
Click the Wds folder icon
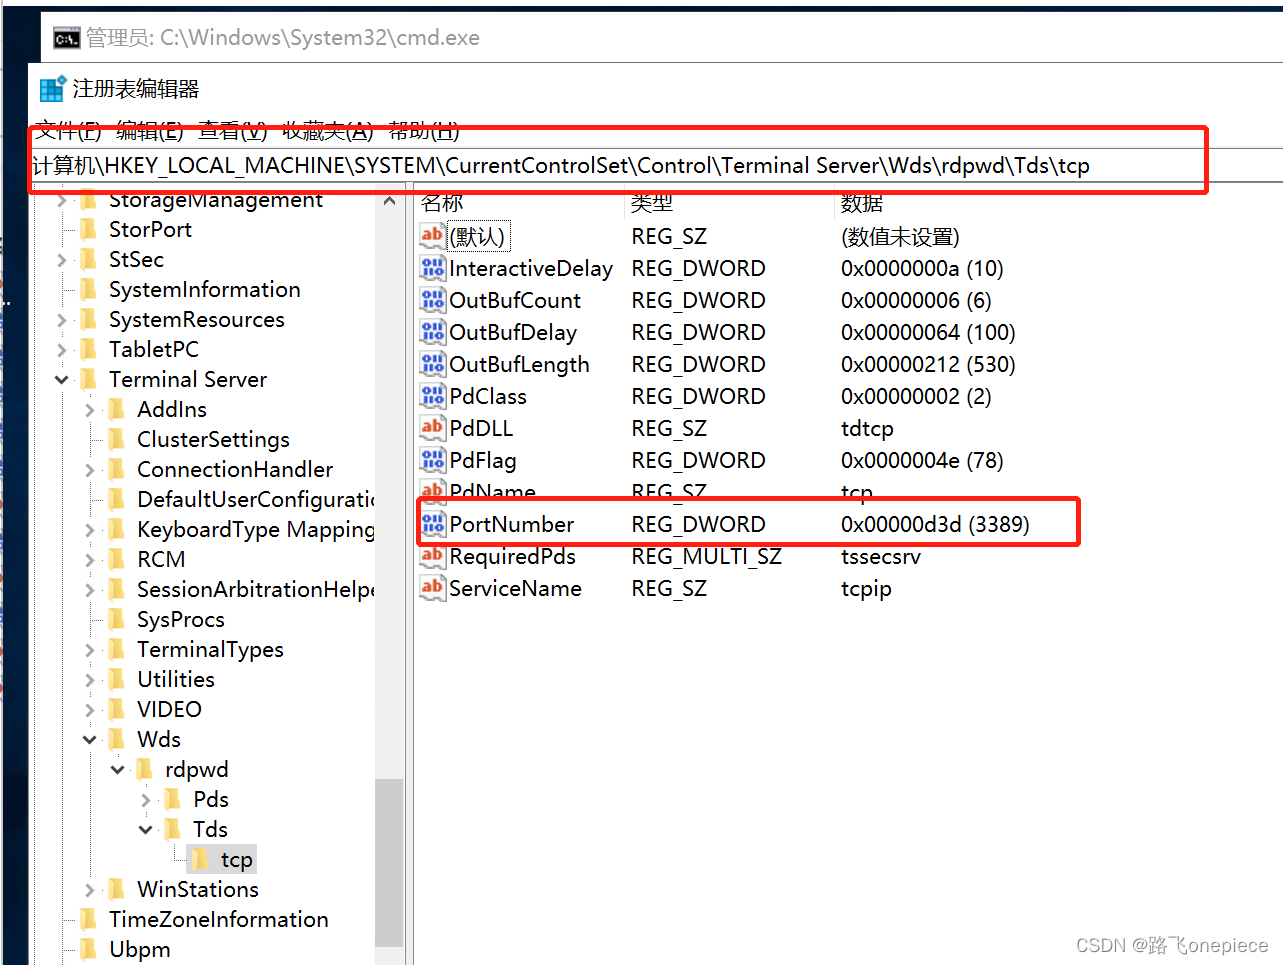tap(117, 739)
